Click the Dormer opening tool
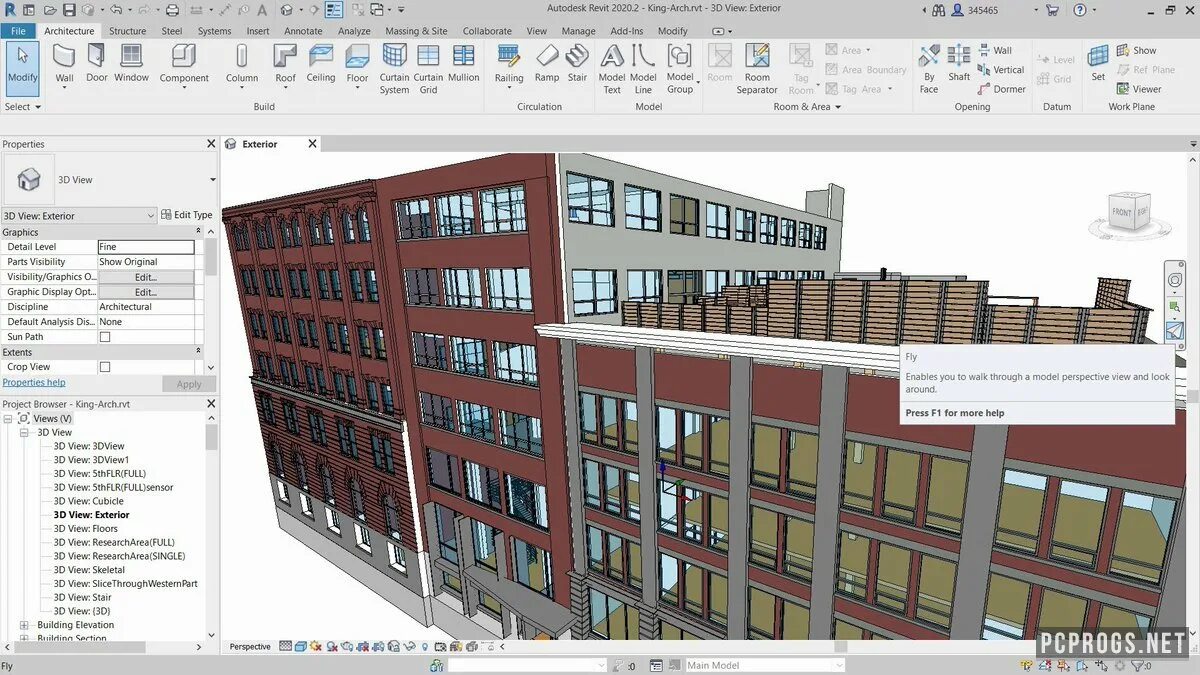The image size is (1200, 675). 1000,89
